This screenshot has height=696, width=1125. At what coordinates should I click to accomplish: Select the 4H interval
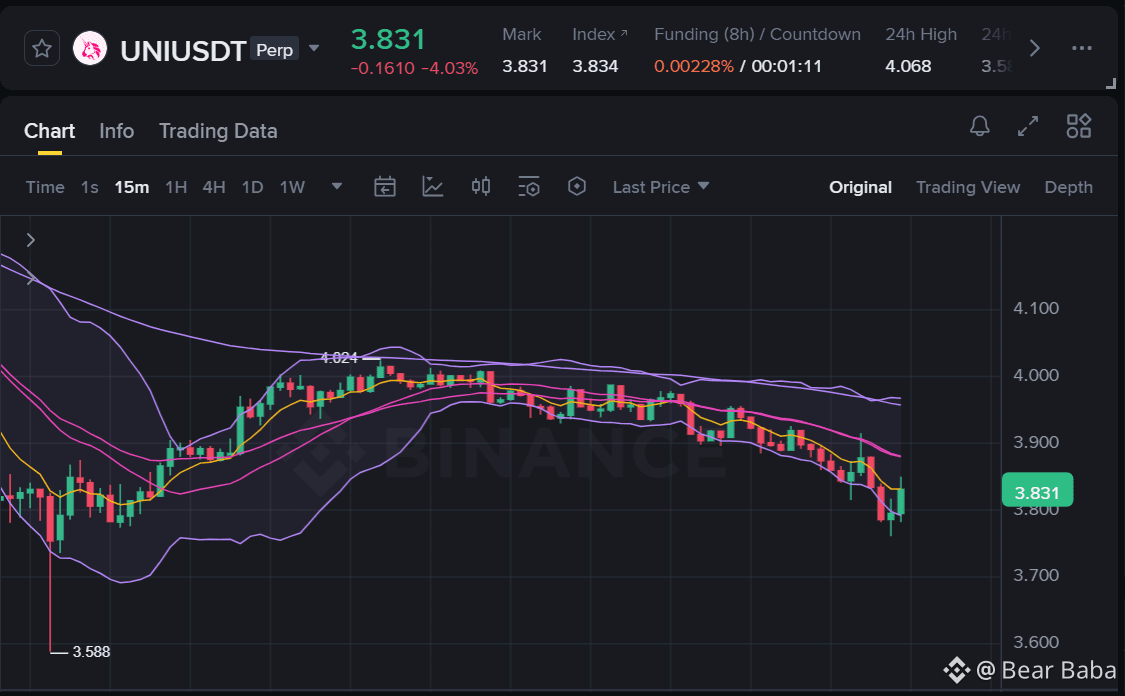[214, 187]
